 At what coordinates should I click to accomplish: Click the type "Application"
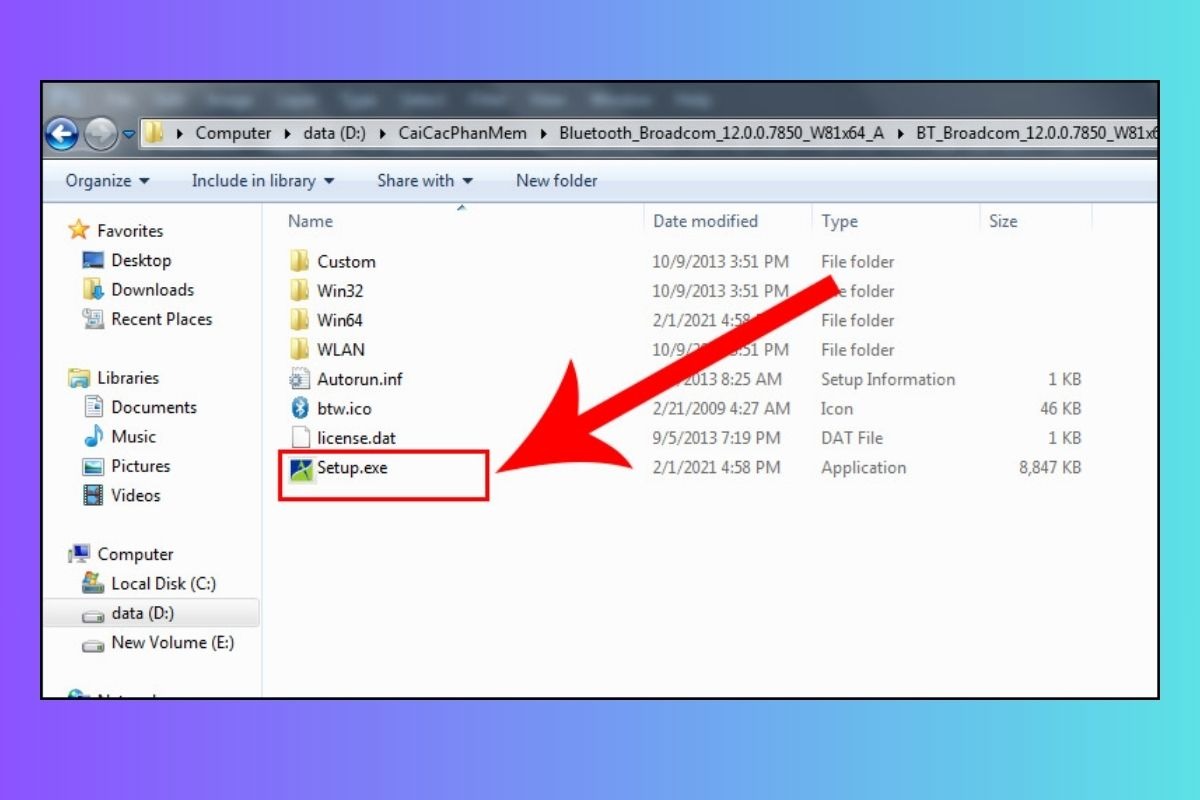(x=864, y=467)
